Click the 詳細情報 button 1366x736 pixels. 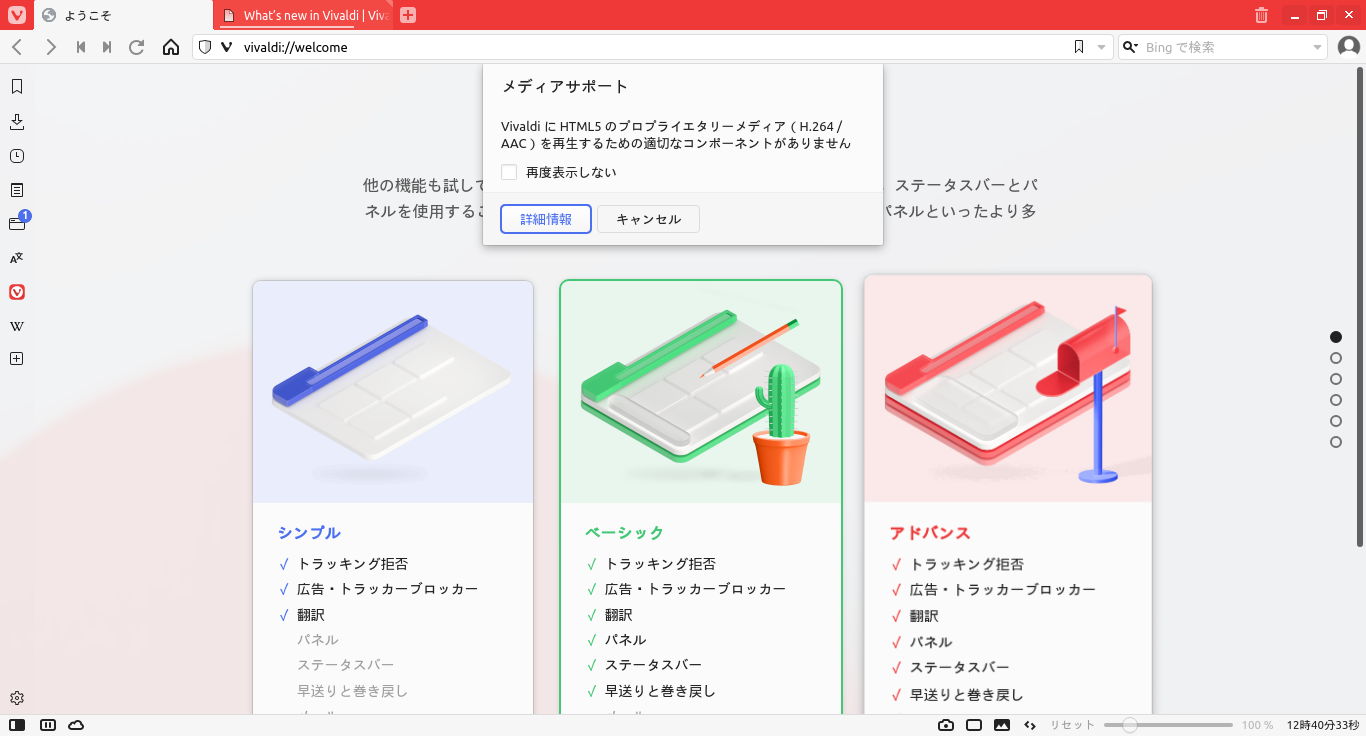[x=546, y=219]
